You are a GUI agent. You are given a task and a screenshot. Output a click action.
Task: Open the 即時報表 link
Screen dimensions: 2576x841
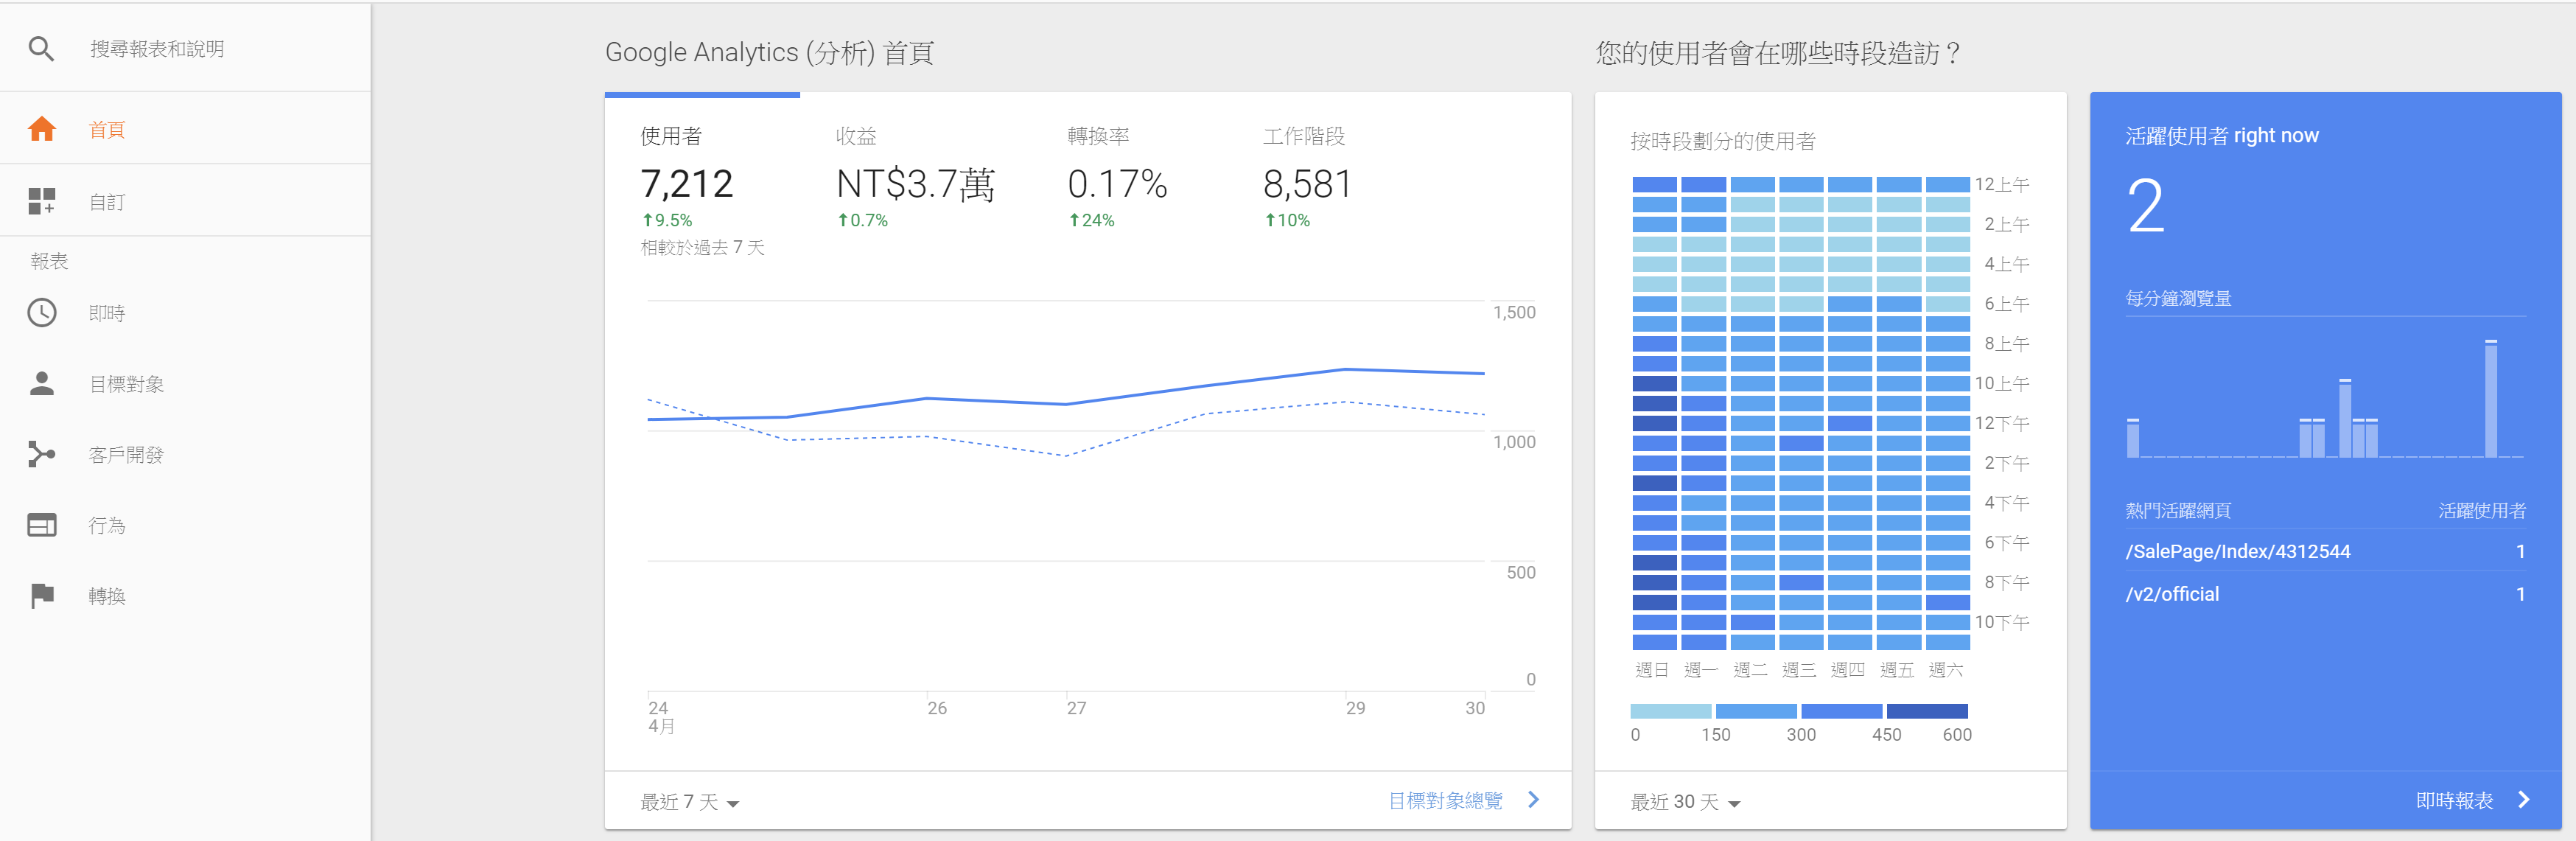(2454, 800)
